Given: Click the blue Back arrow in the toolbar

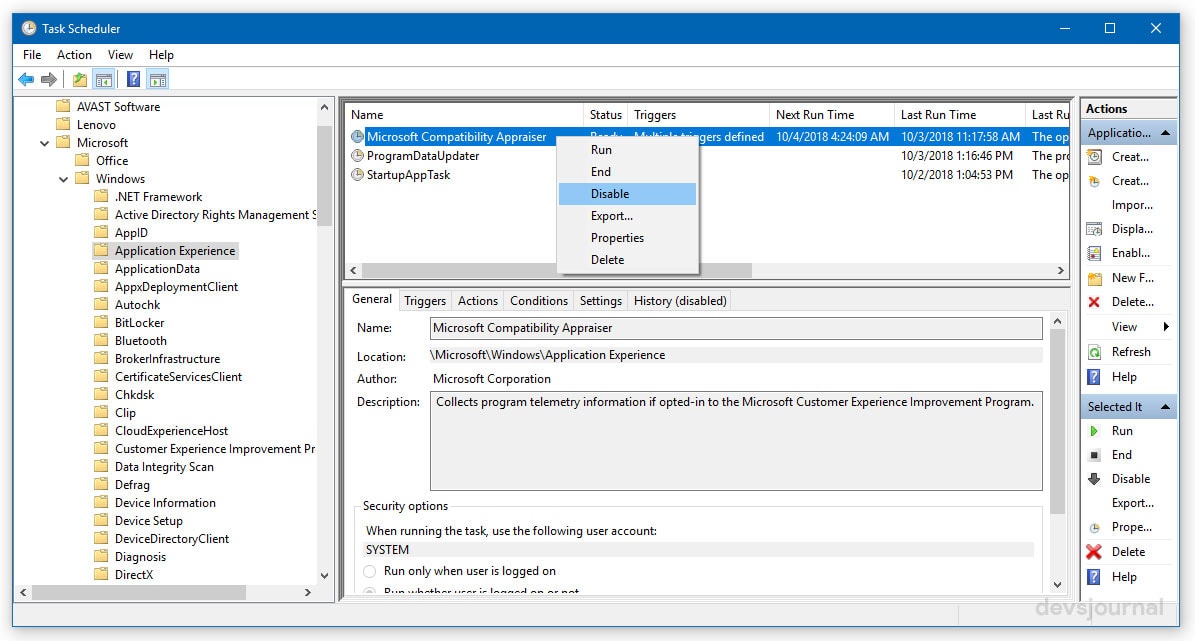Looking at the screenshot, I should click(x=26, y=79).
